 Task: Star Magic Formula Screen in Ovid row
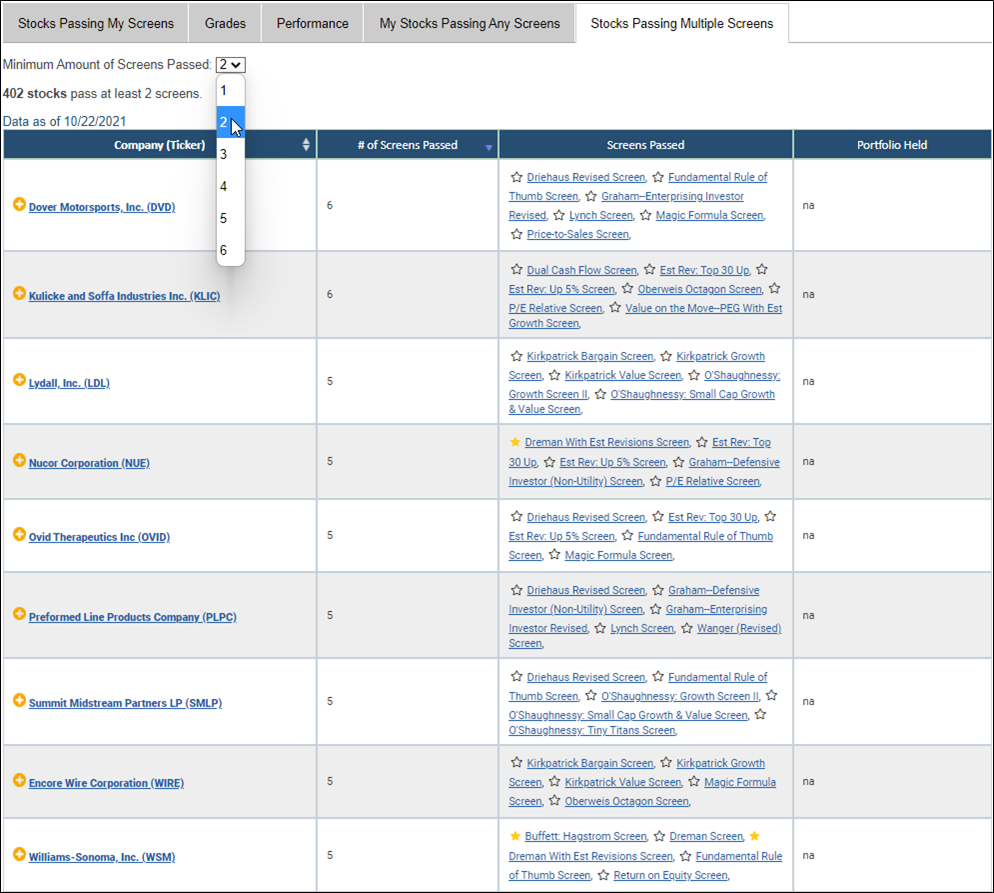(555, 555)
